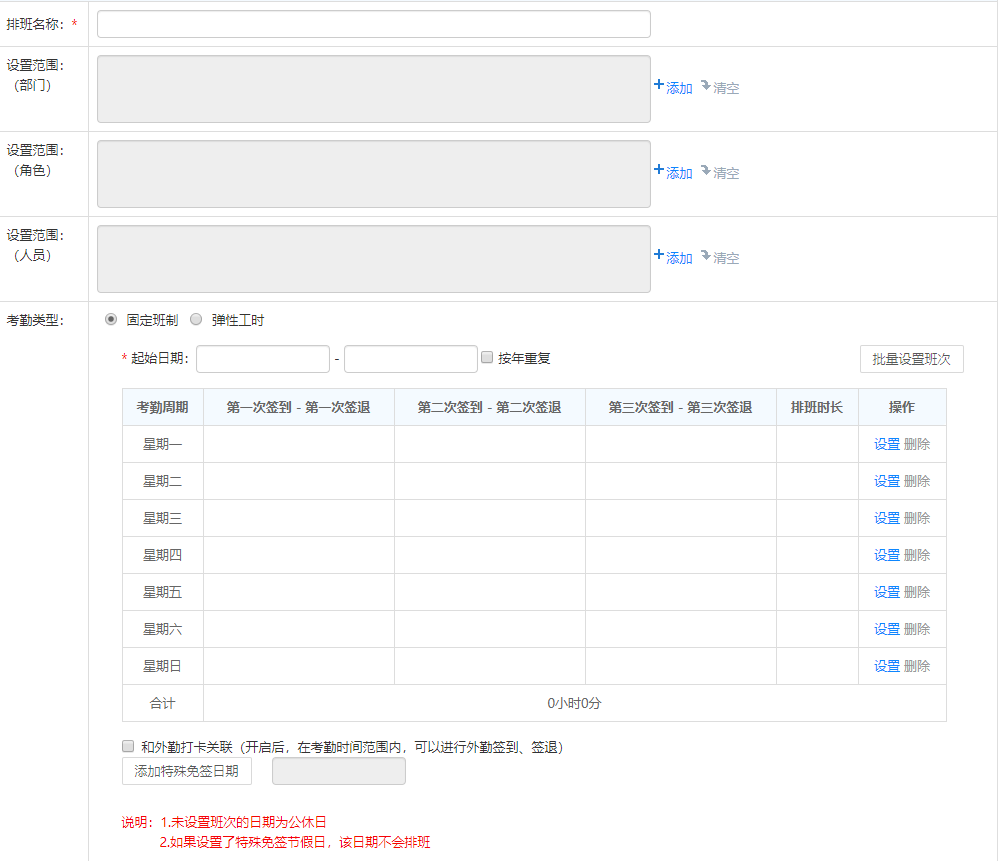
Task: Focus the 排班名称 text field
Action: point(373,24)
